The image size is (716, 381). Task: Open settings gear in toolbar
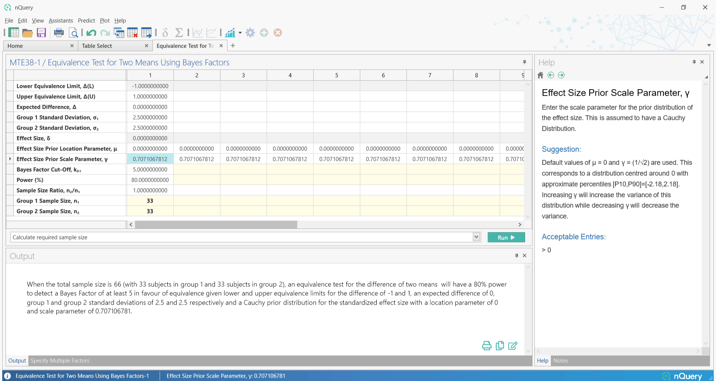tap(250, 32)
